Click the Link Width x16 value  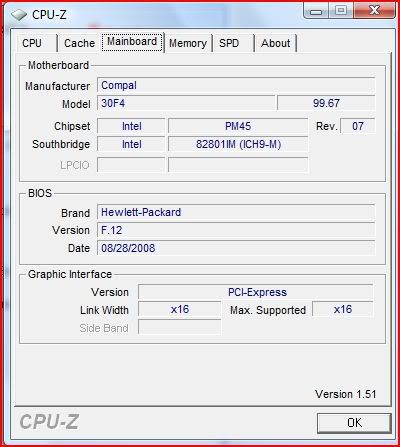(x=180, y=309)
